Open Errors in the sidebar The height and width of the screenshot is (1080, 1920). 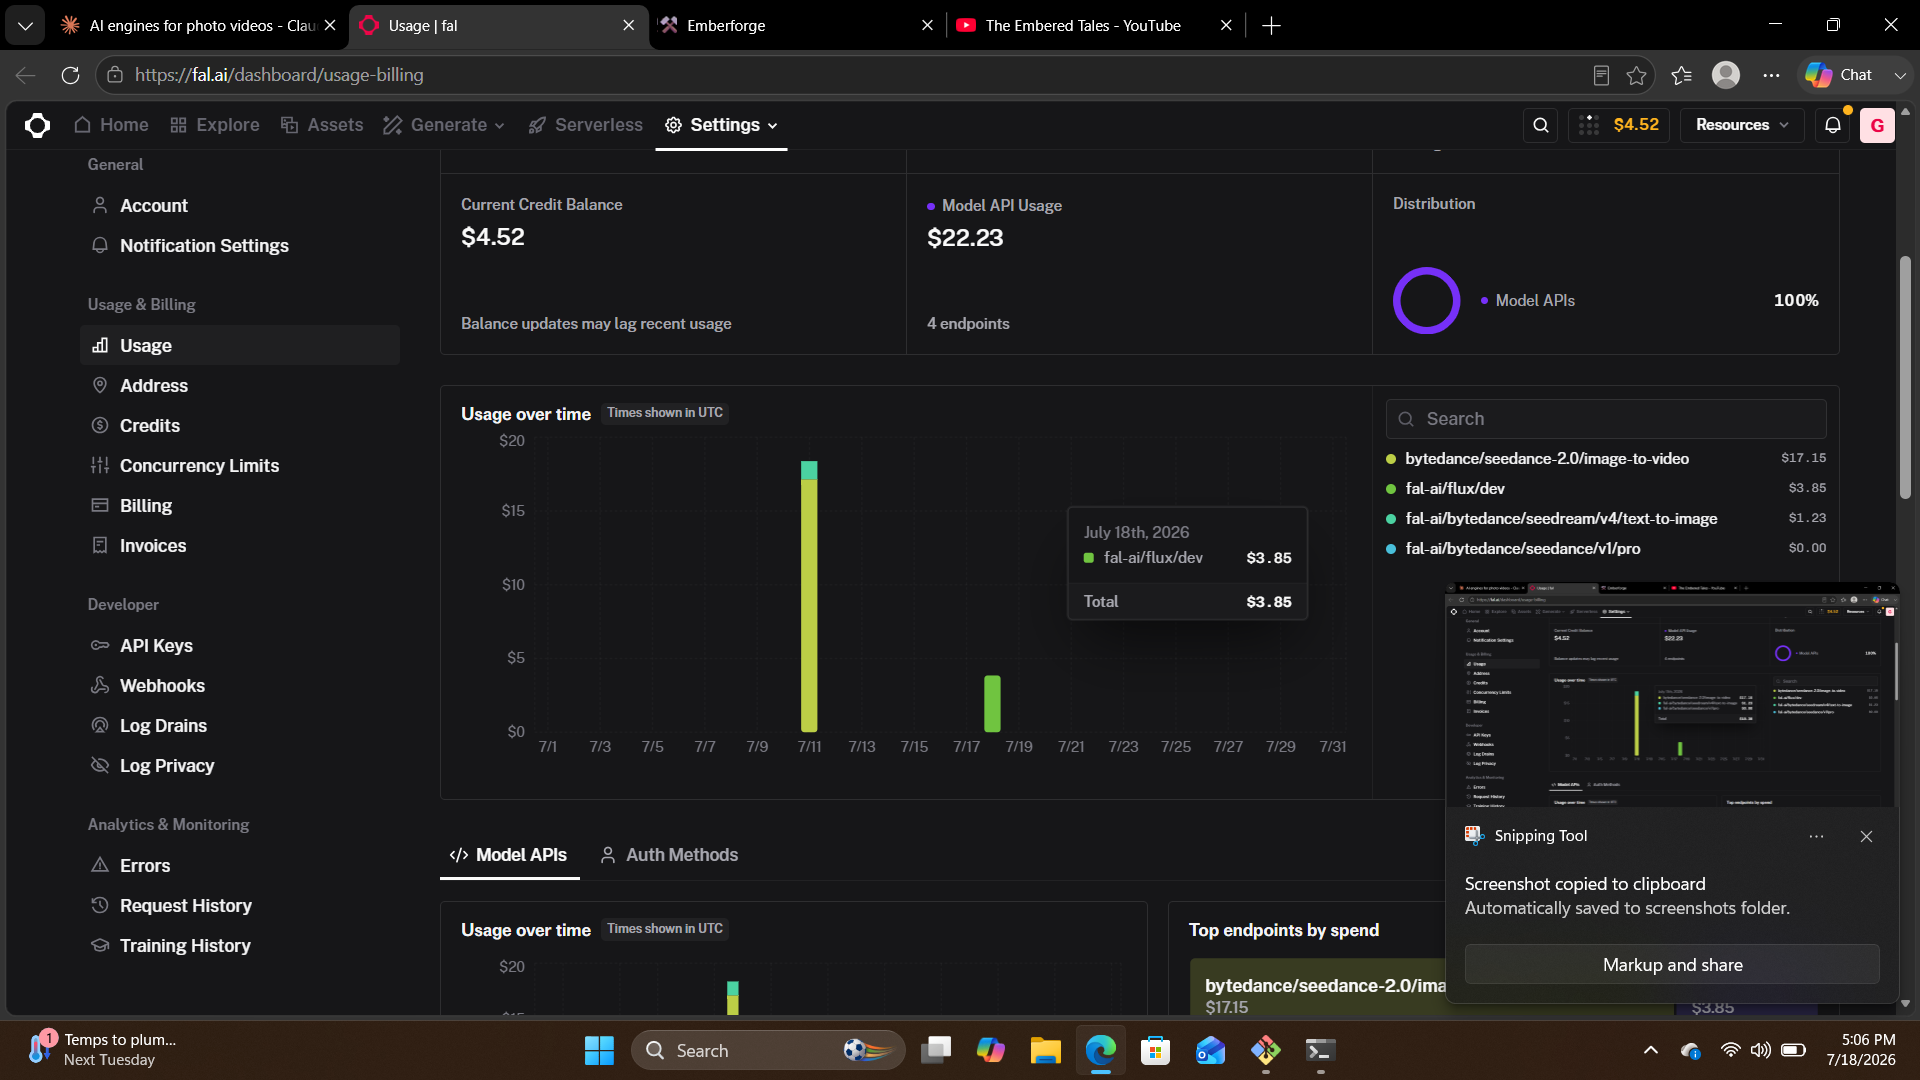240,865
